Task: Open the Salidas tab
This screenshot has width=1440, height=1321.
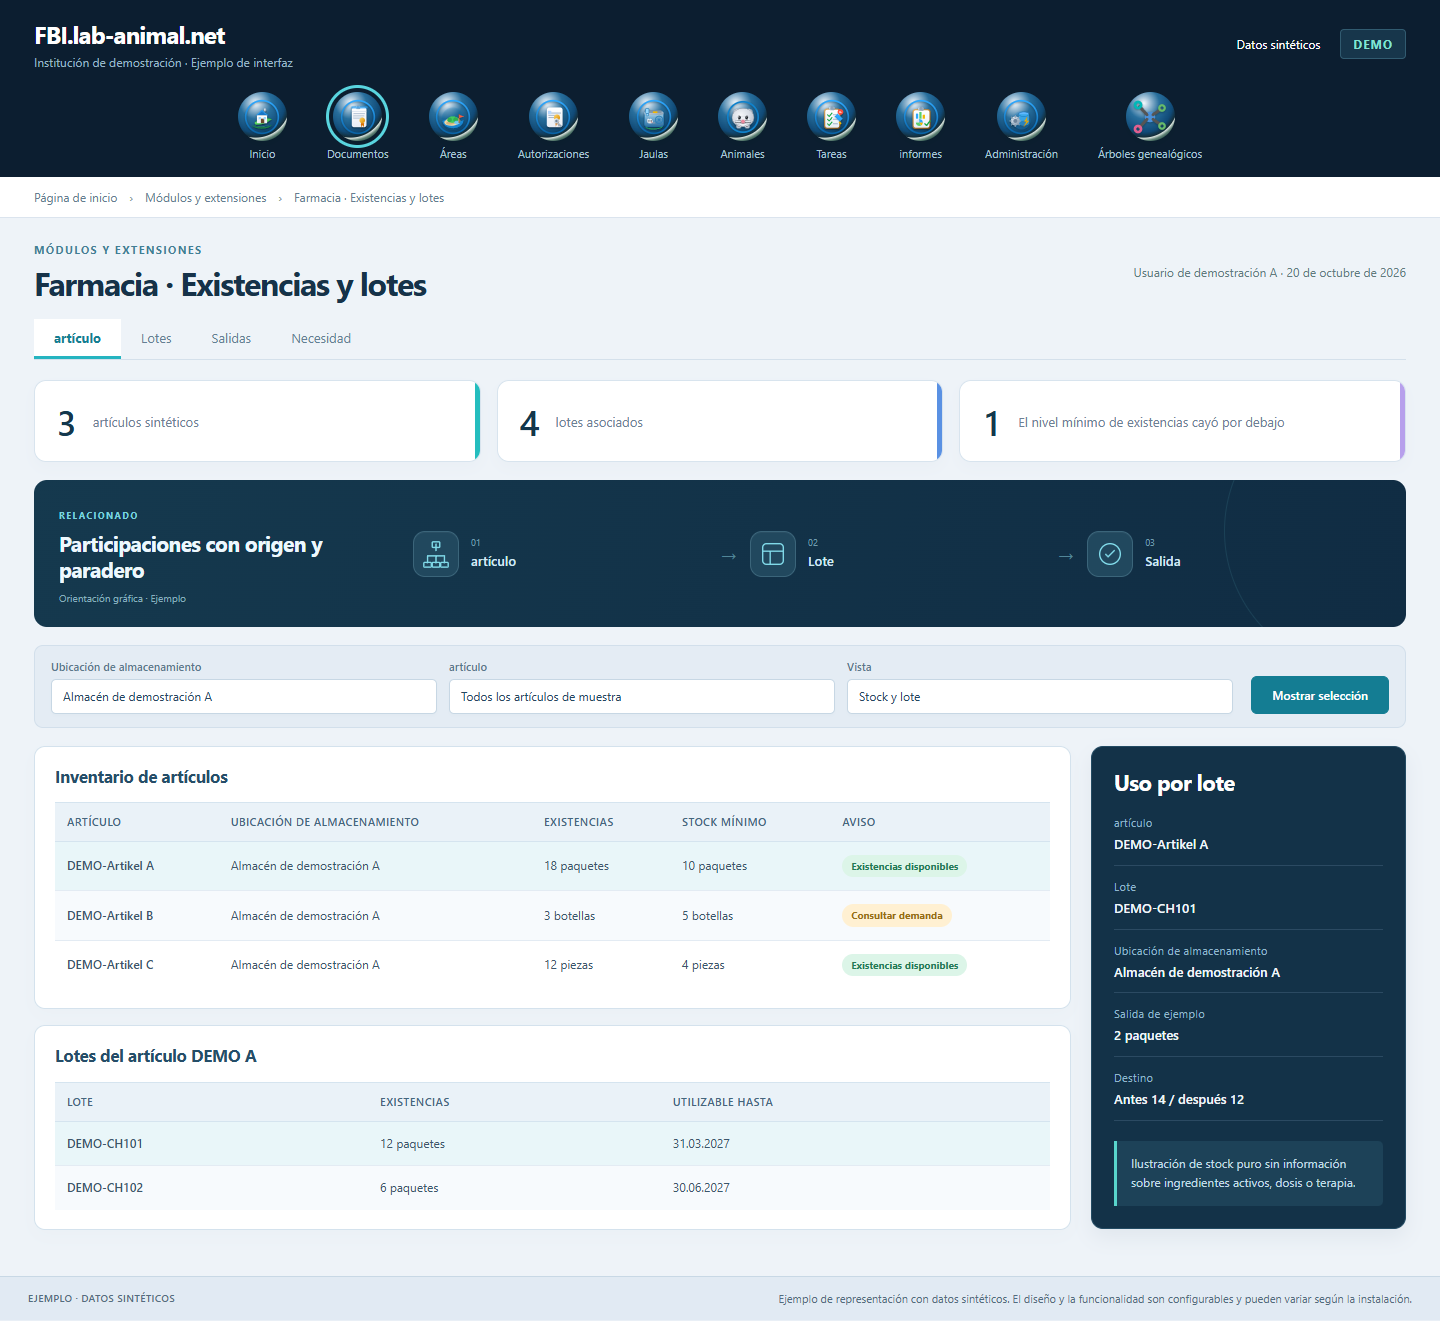Action: tap(231, 339)
